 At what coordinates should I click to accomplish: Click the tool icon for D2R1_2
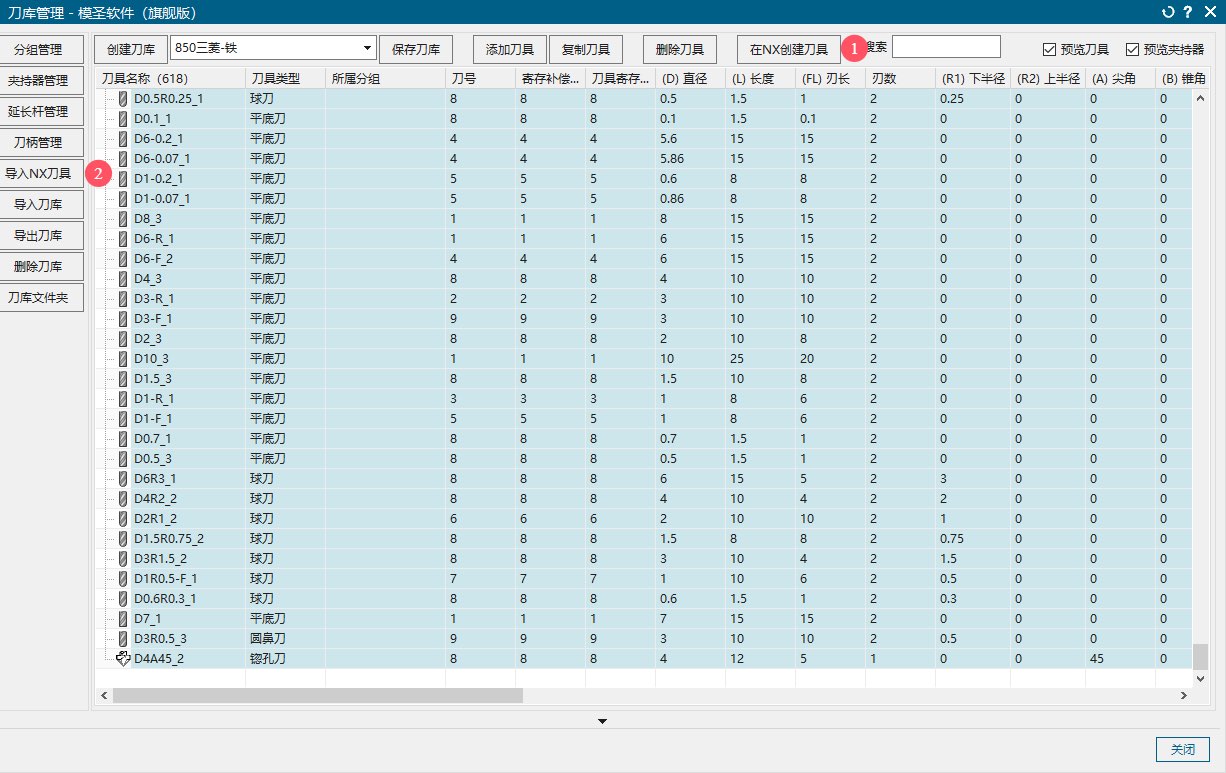123,518
